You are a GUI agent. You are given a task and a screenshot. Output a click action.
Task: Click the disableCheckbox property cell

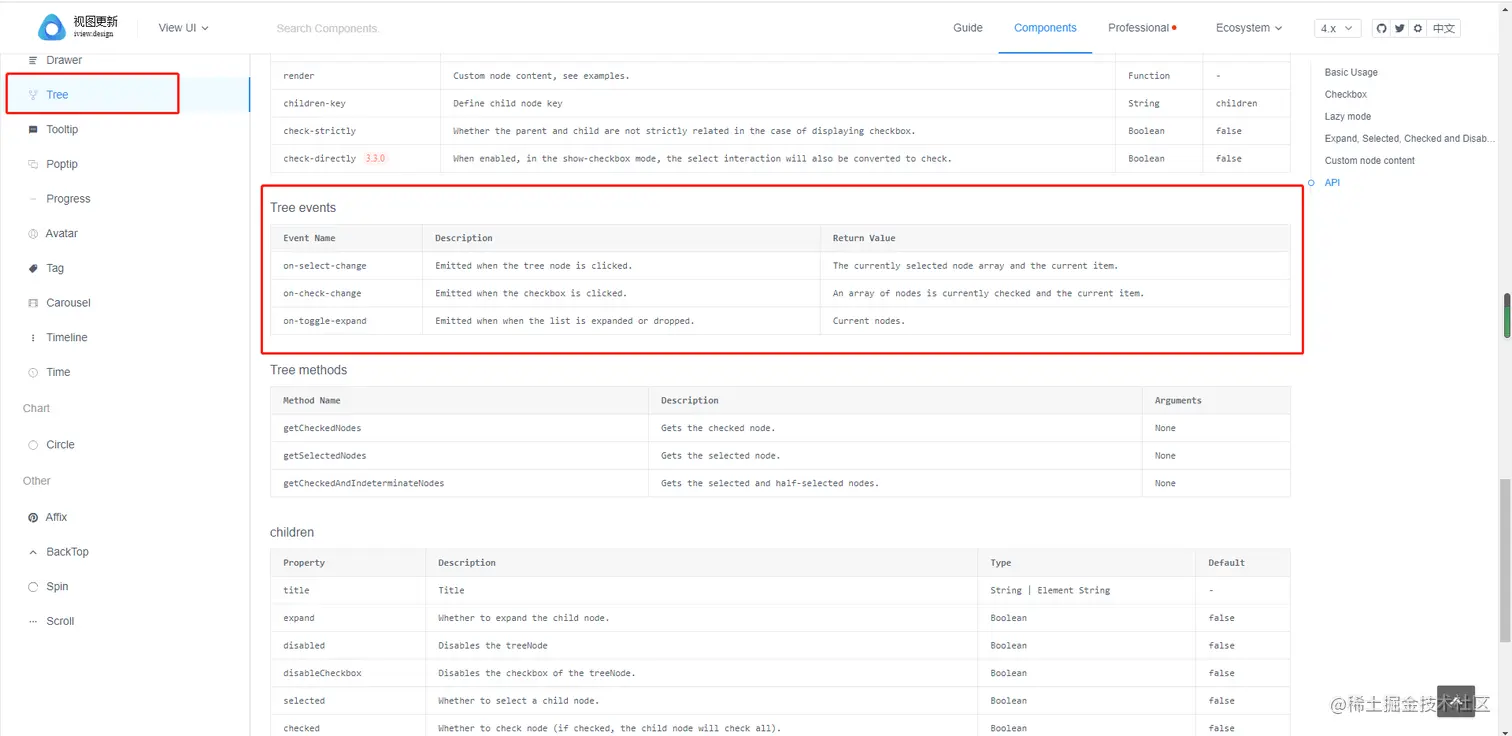348,673
